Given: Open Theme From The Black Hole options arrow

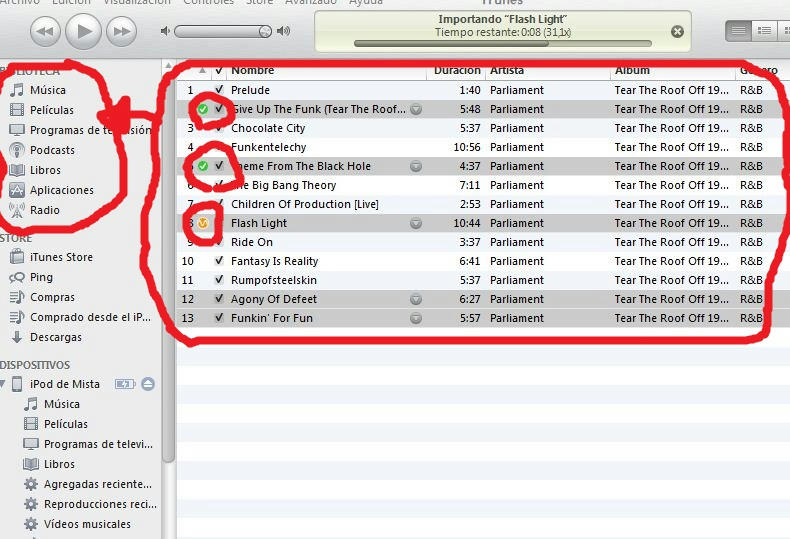Looking at the screenshot, I should (x=416, y=166).
